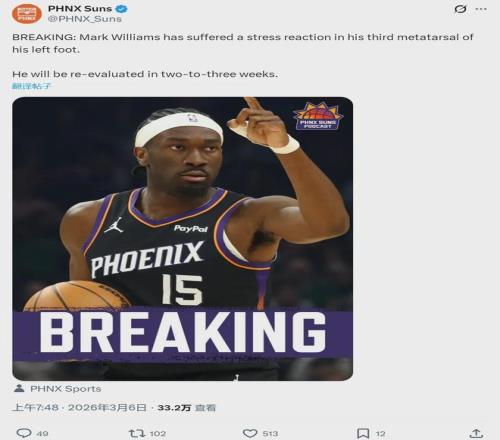Bookmark this post

[x=363, y=433]
